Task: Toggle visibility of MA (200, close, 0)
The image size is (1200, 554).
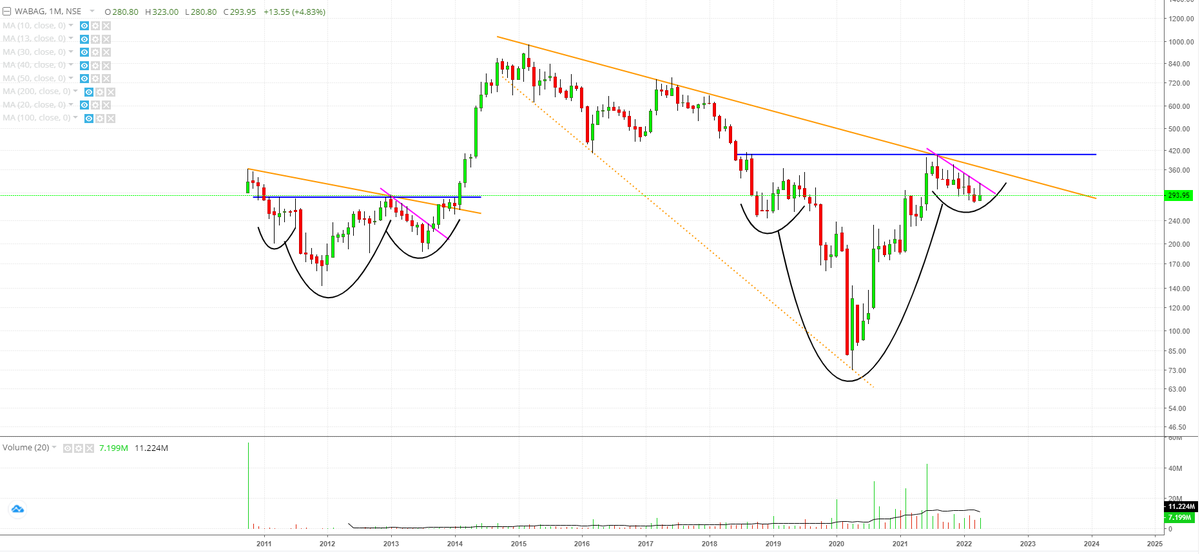Action: coord(88,92)
